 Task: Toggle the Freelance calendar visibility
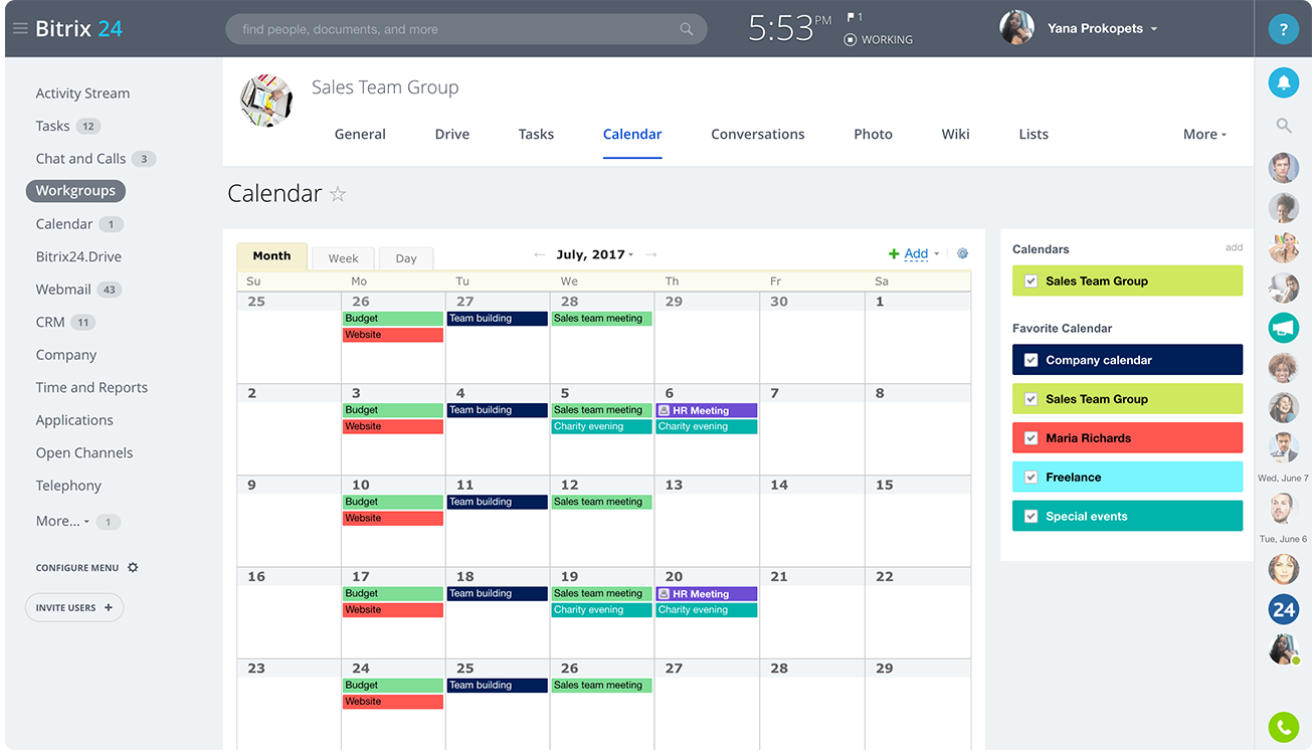point(1031,477)
